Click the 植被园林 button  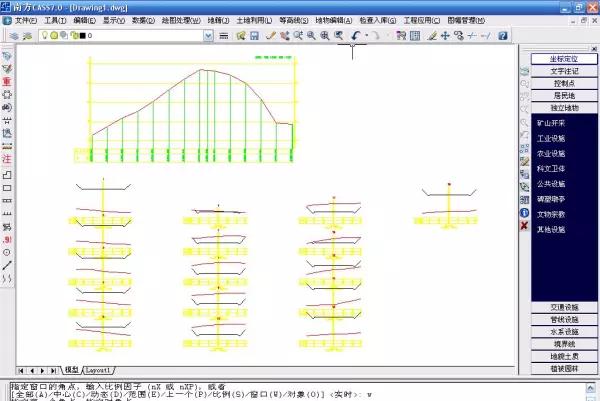click(x=564, y=368)
